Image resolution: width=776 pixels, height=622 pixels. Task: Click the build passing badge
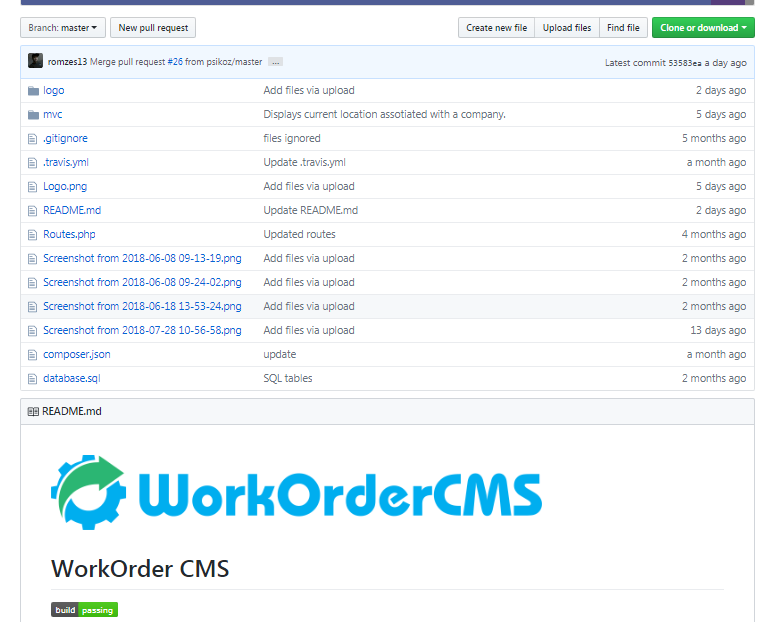coord(84,610)
